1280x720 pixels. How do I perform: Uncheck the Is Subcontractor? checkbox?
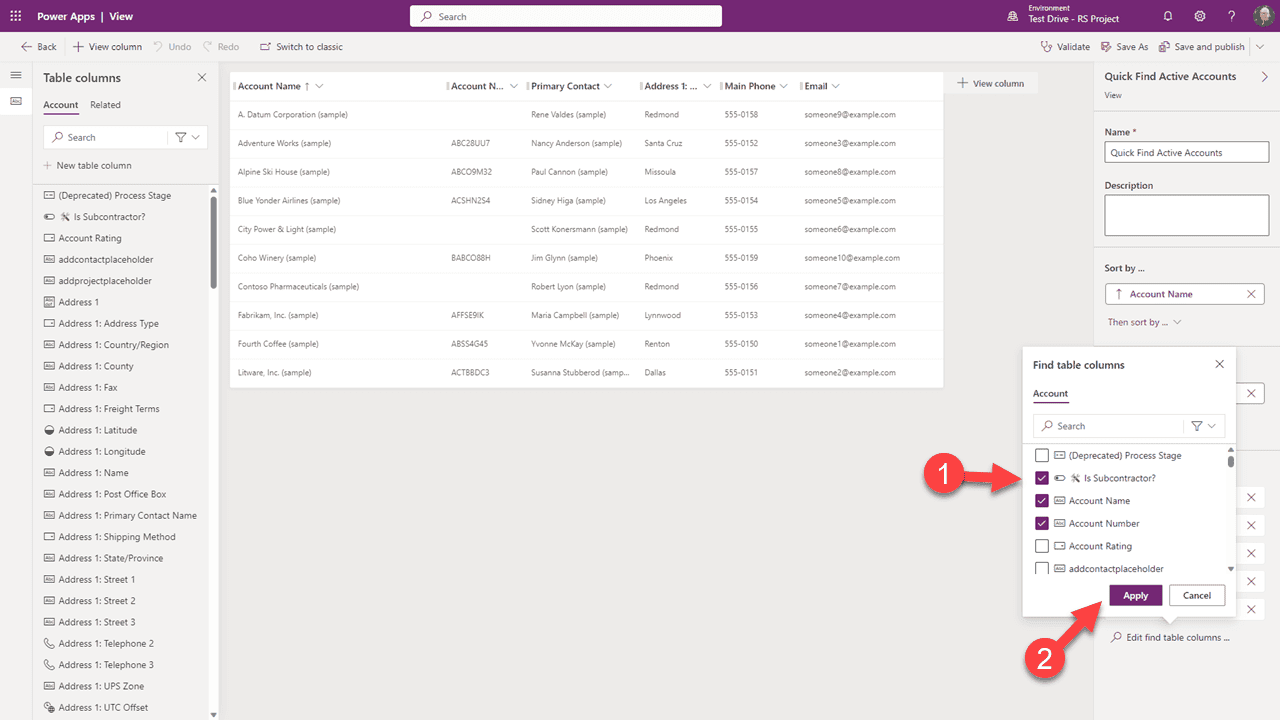coord(1042,478)
